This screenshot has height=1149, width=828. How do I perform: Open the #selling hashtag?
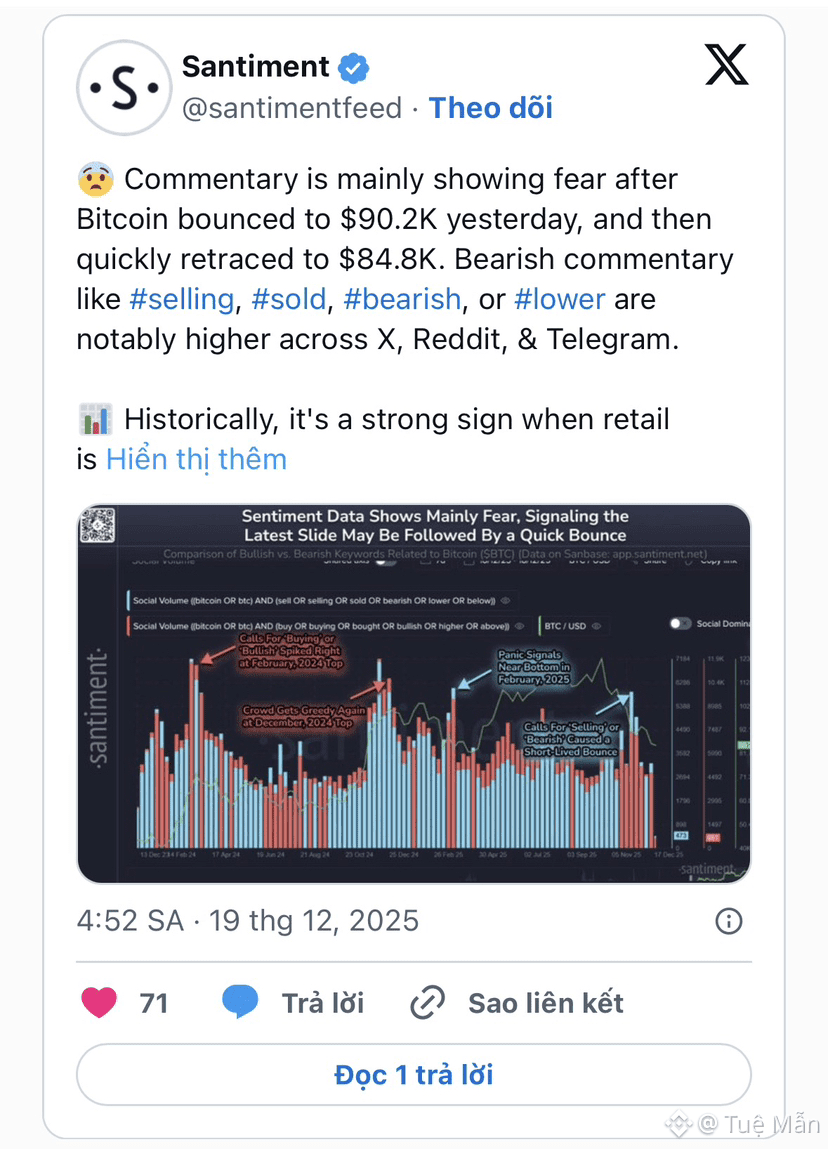tap(182, 299)
